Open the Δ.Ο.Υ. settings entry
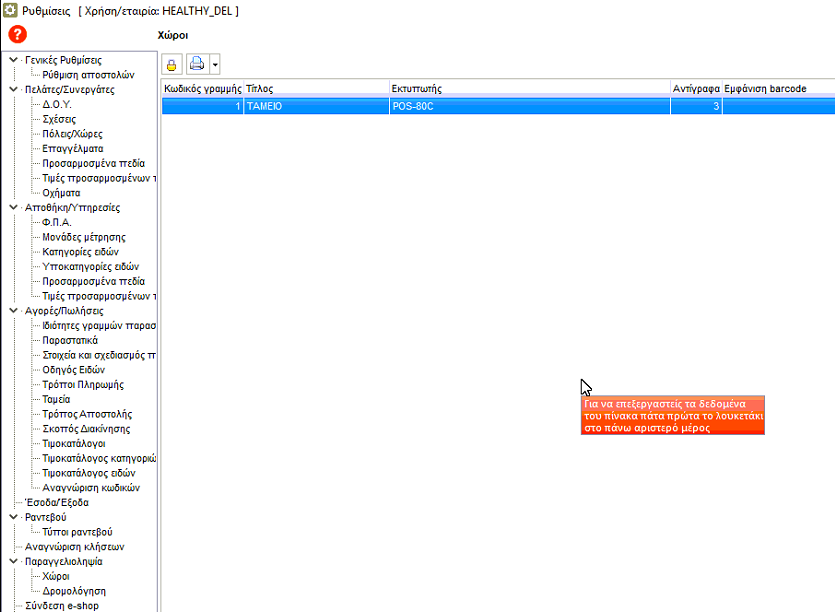The height and width of the screenshot is (612, 835). pos(56,104)
